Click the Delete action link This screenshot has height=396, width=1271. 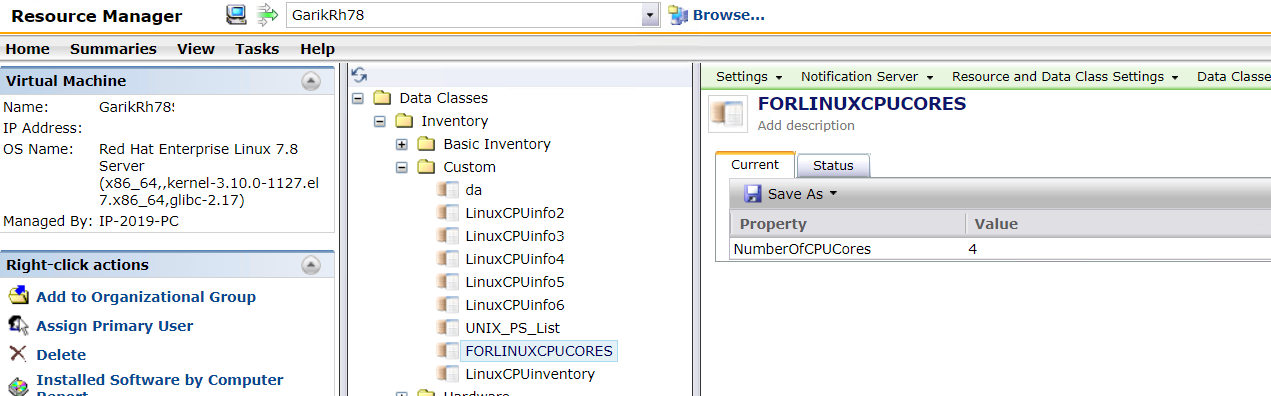(x=61, y=355)
